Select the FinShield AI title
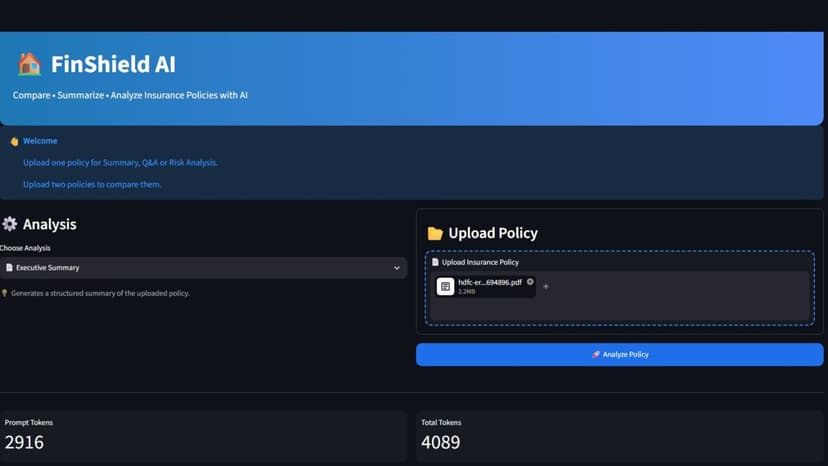The image size is (828, 466). pyautogui.click(x=113, y=64)
